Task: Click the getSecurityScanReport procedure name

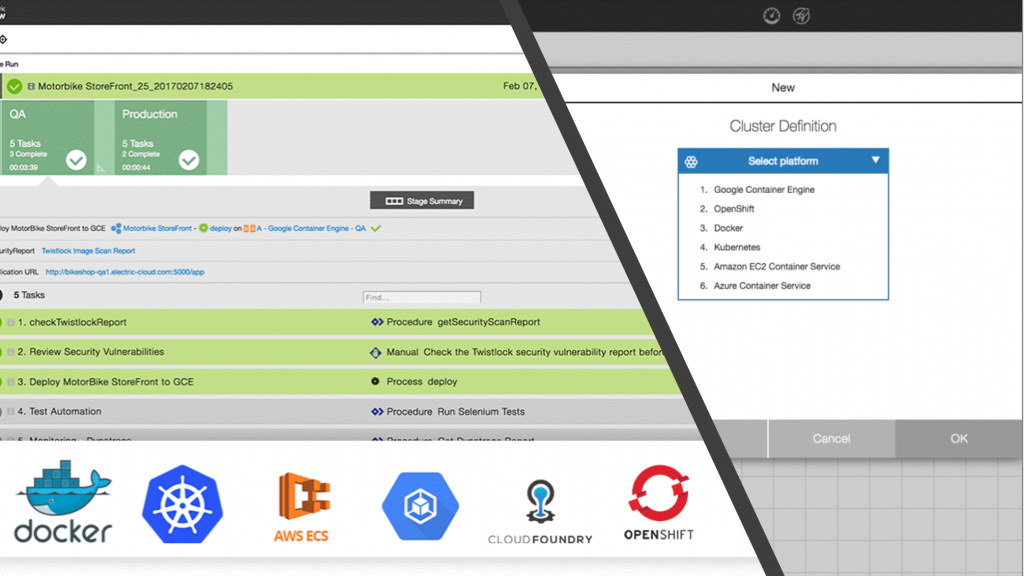Action: point(488,322)
